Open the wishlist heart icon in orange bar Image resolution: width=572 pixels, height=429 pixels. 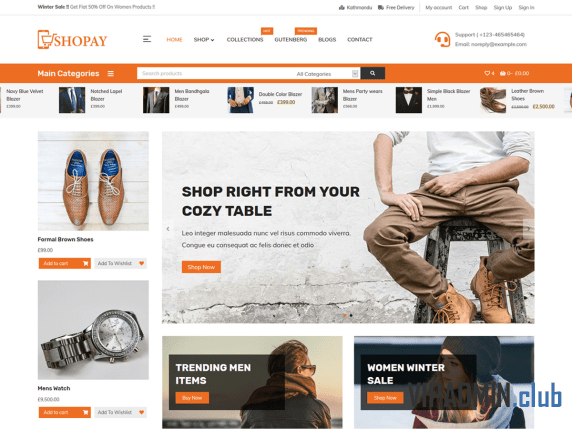(x=487, y=73)
